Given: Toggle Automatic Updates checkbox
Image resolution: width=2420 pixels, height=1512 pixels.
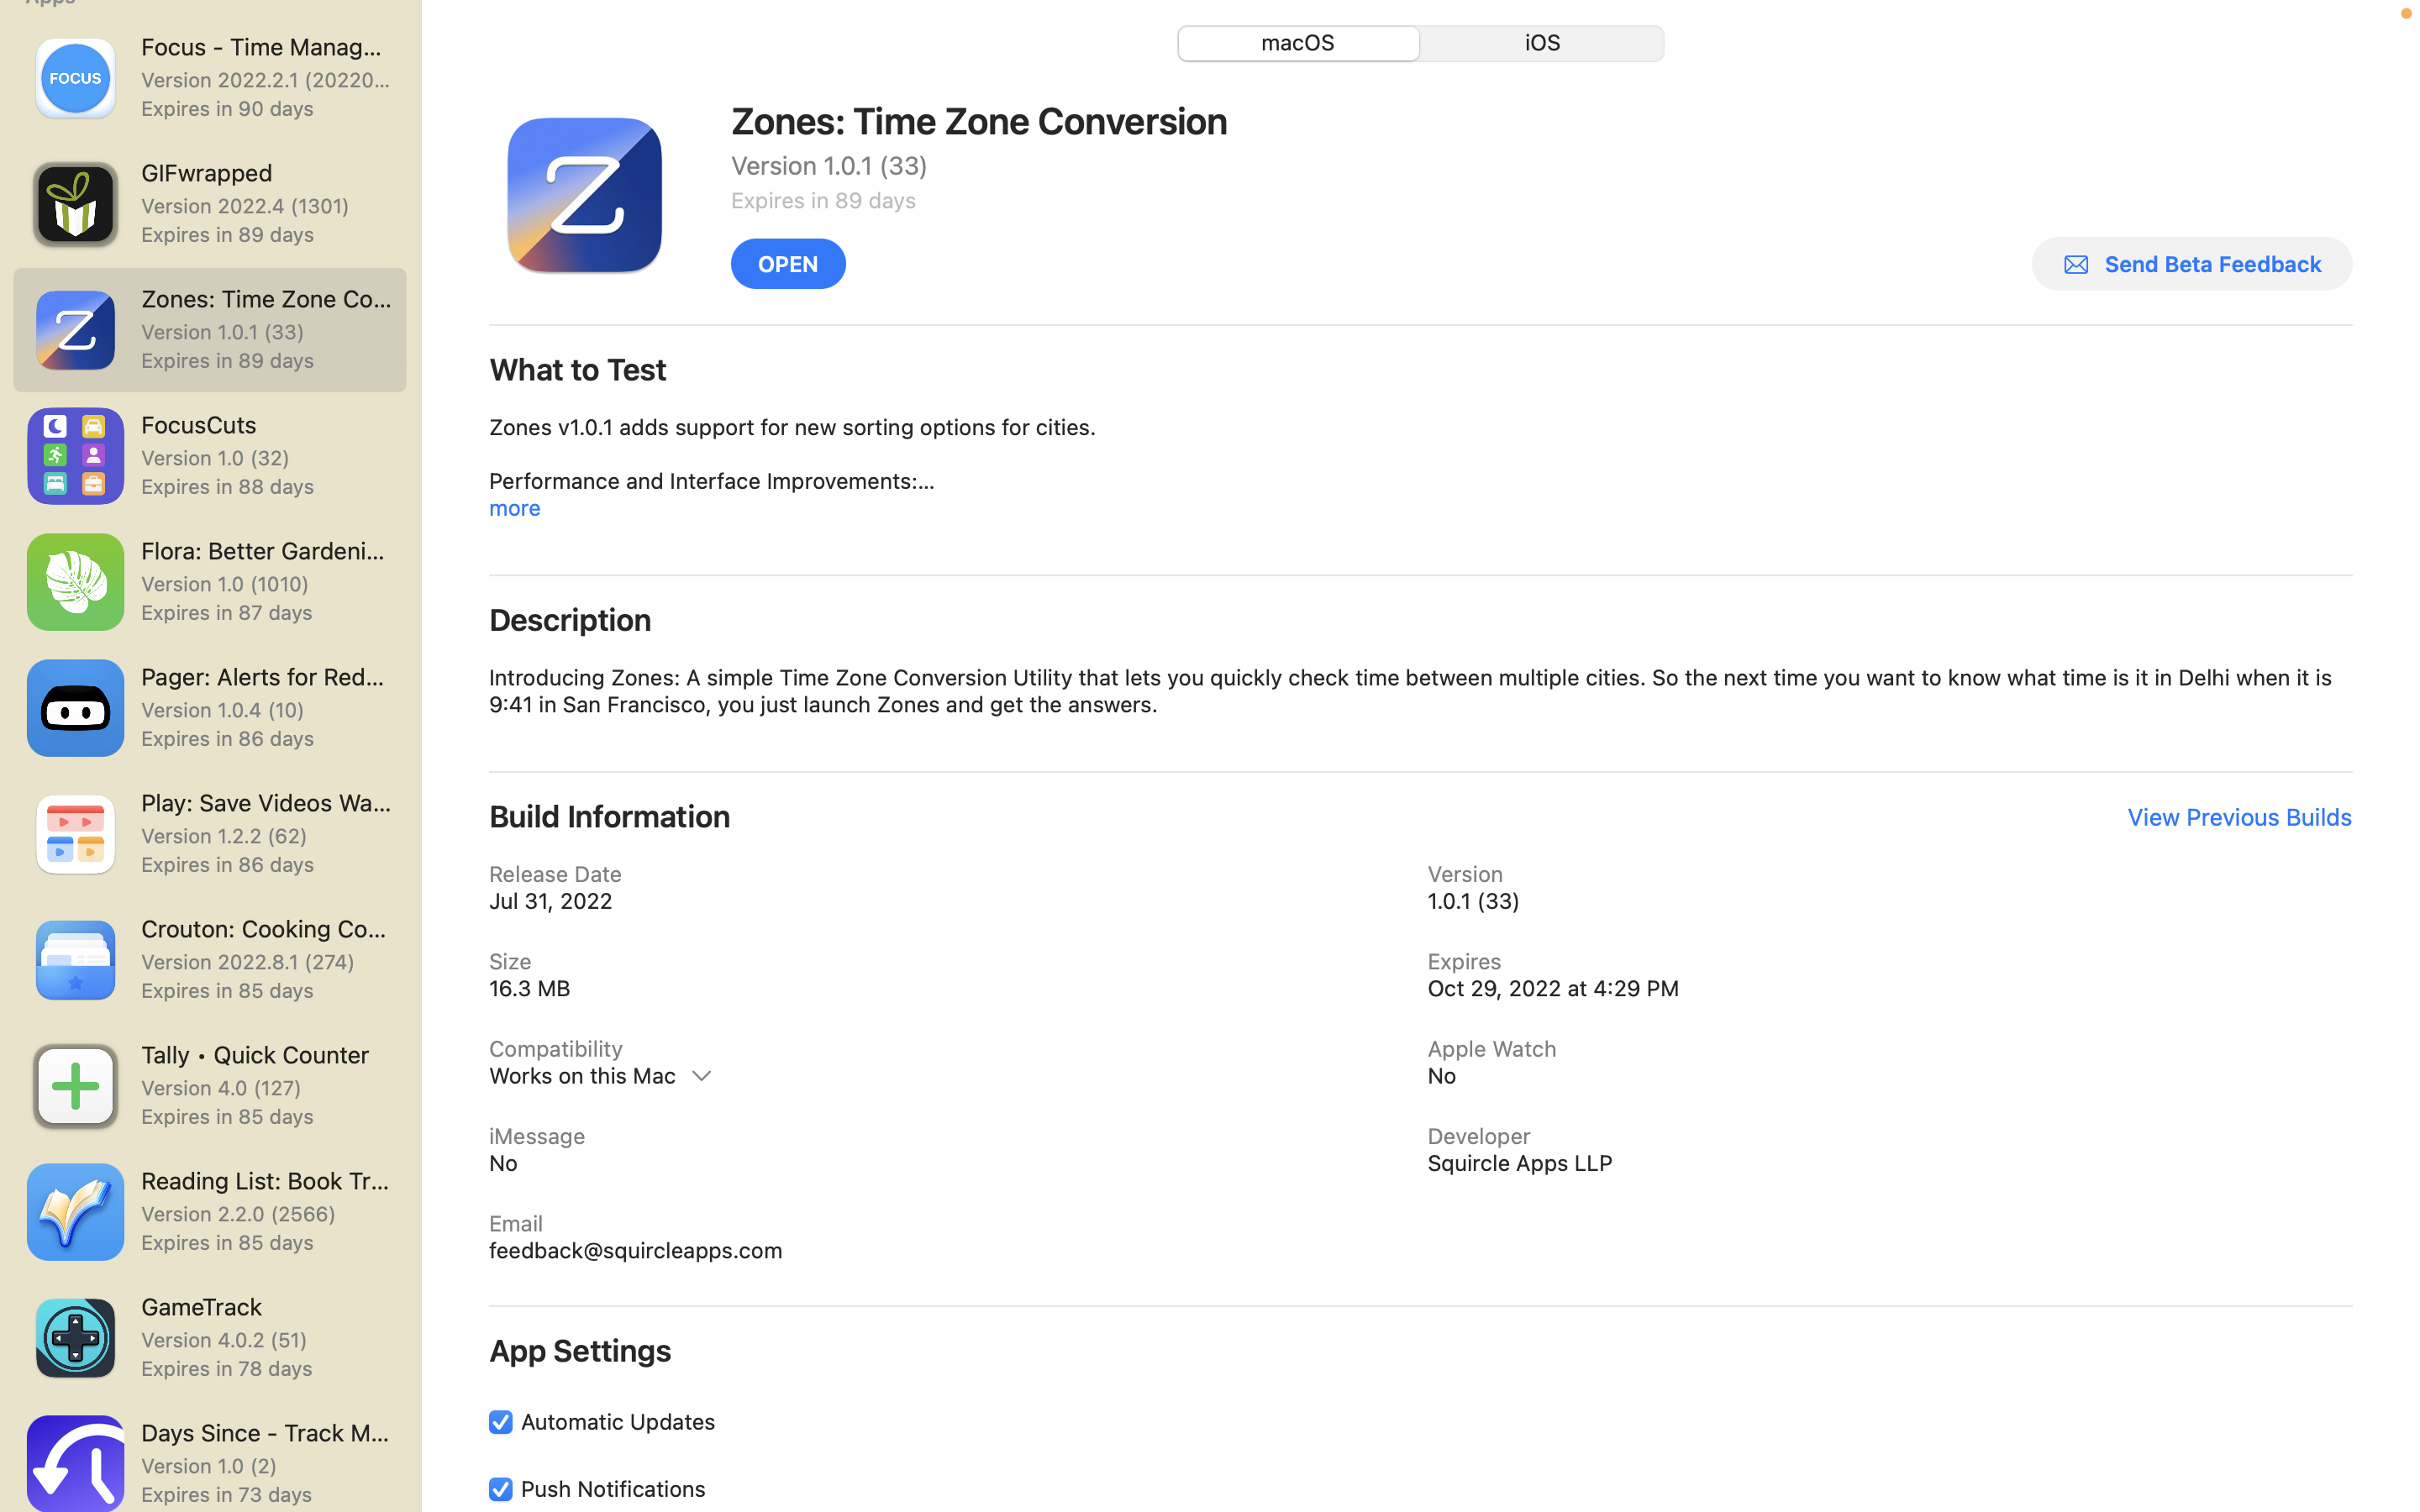Looking at the screenshot, I should click(500, 1421).
